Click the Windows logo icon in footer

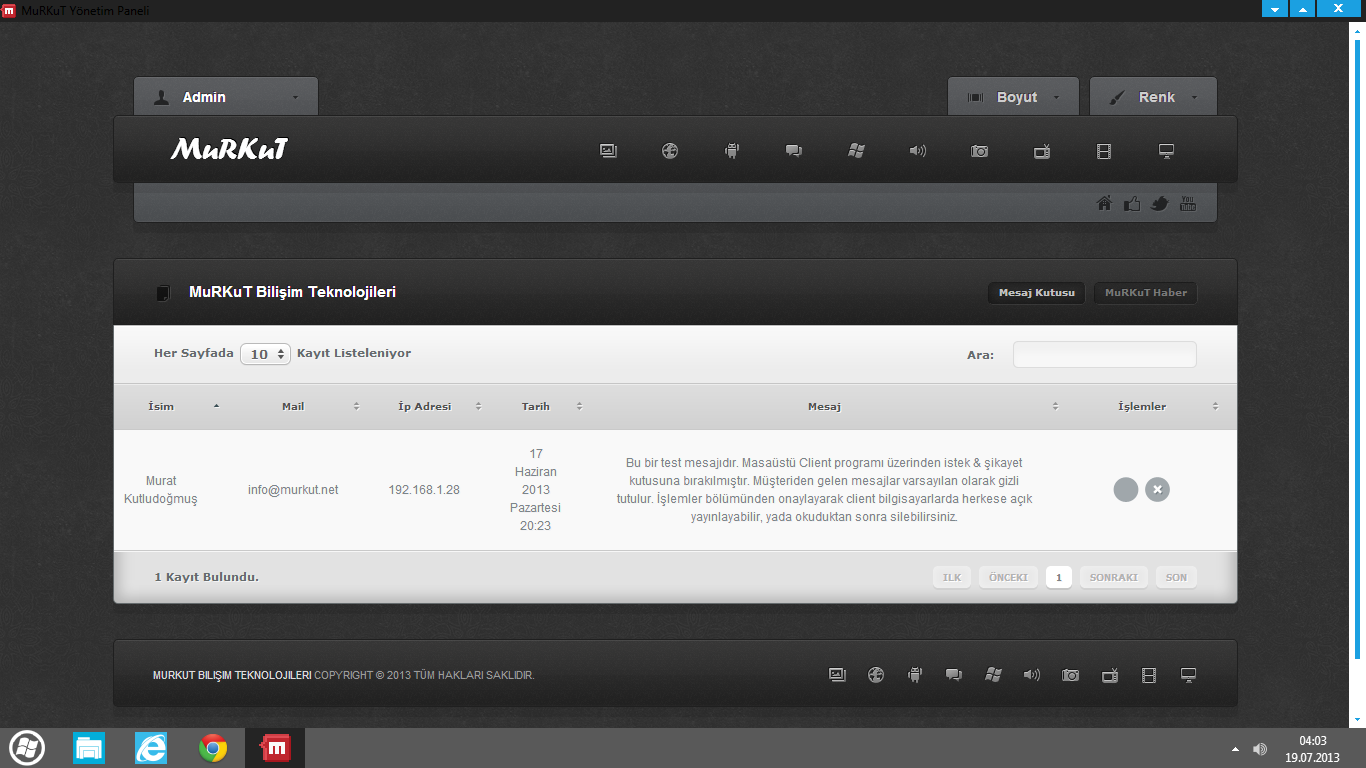tap(993, 675)
